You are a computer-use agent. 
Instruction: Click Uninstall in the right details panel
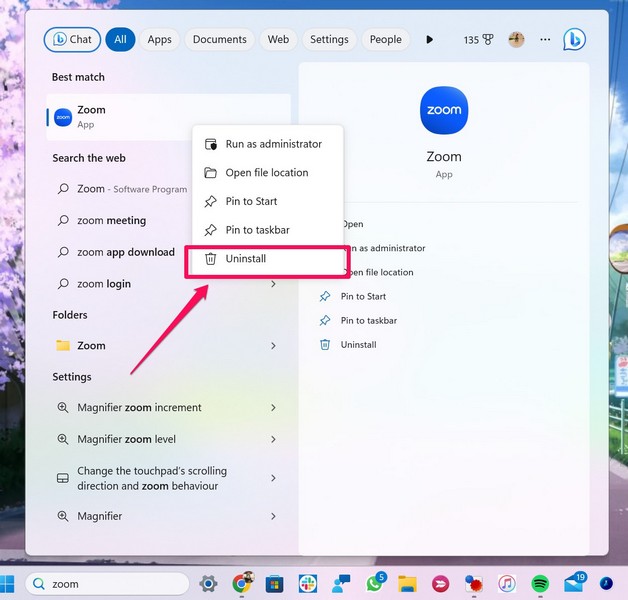click(358, 345)
